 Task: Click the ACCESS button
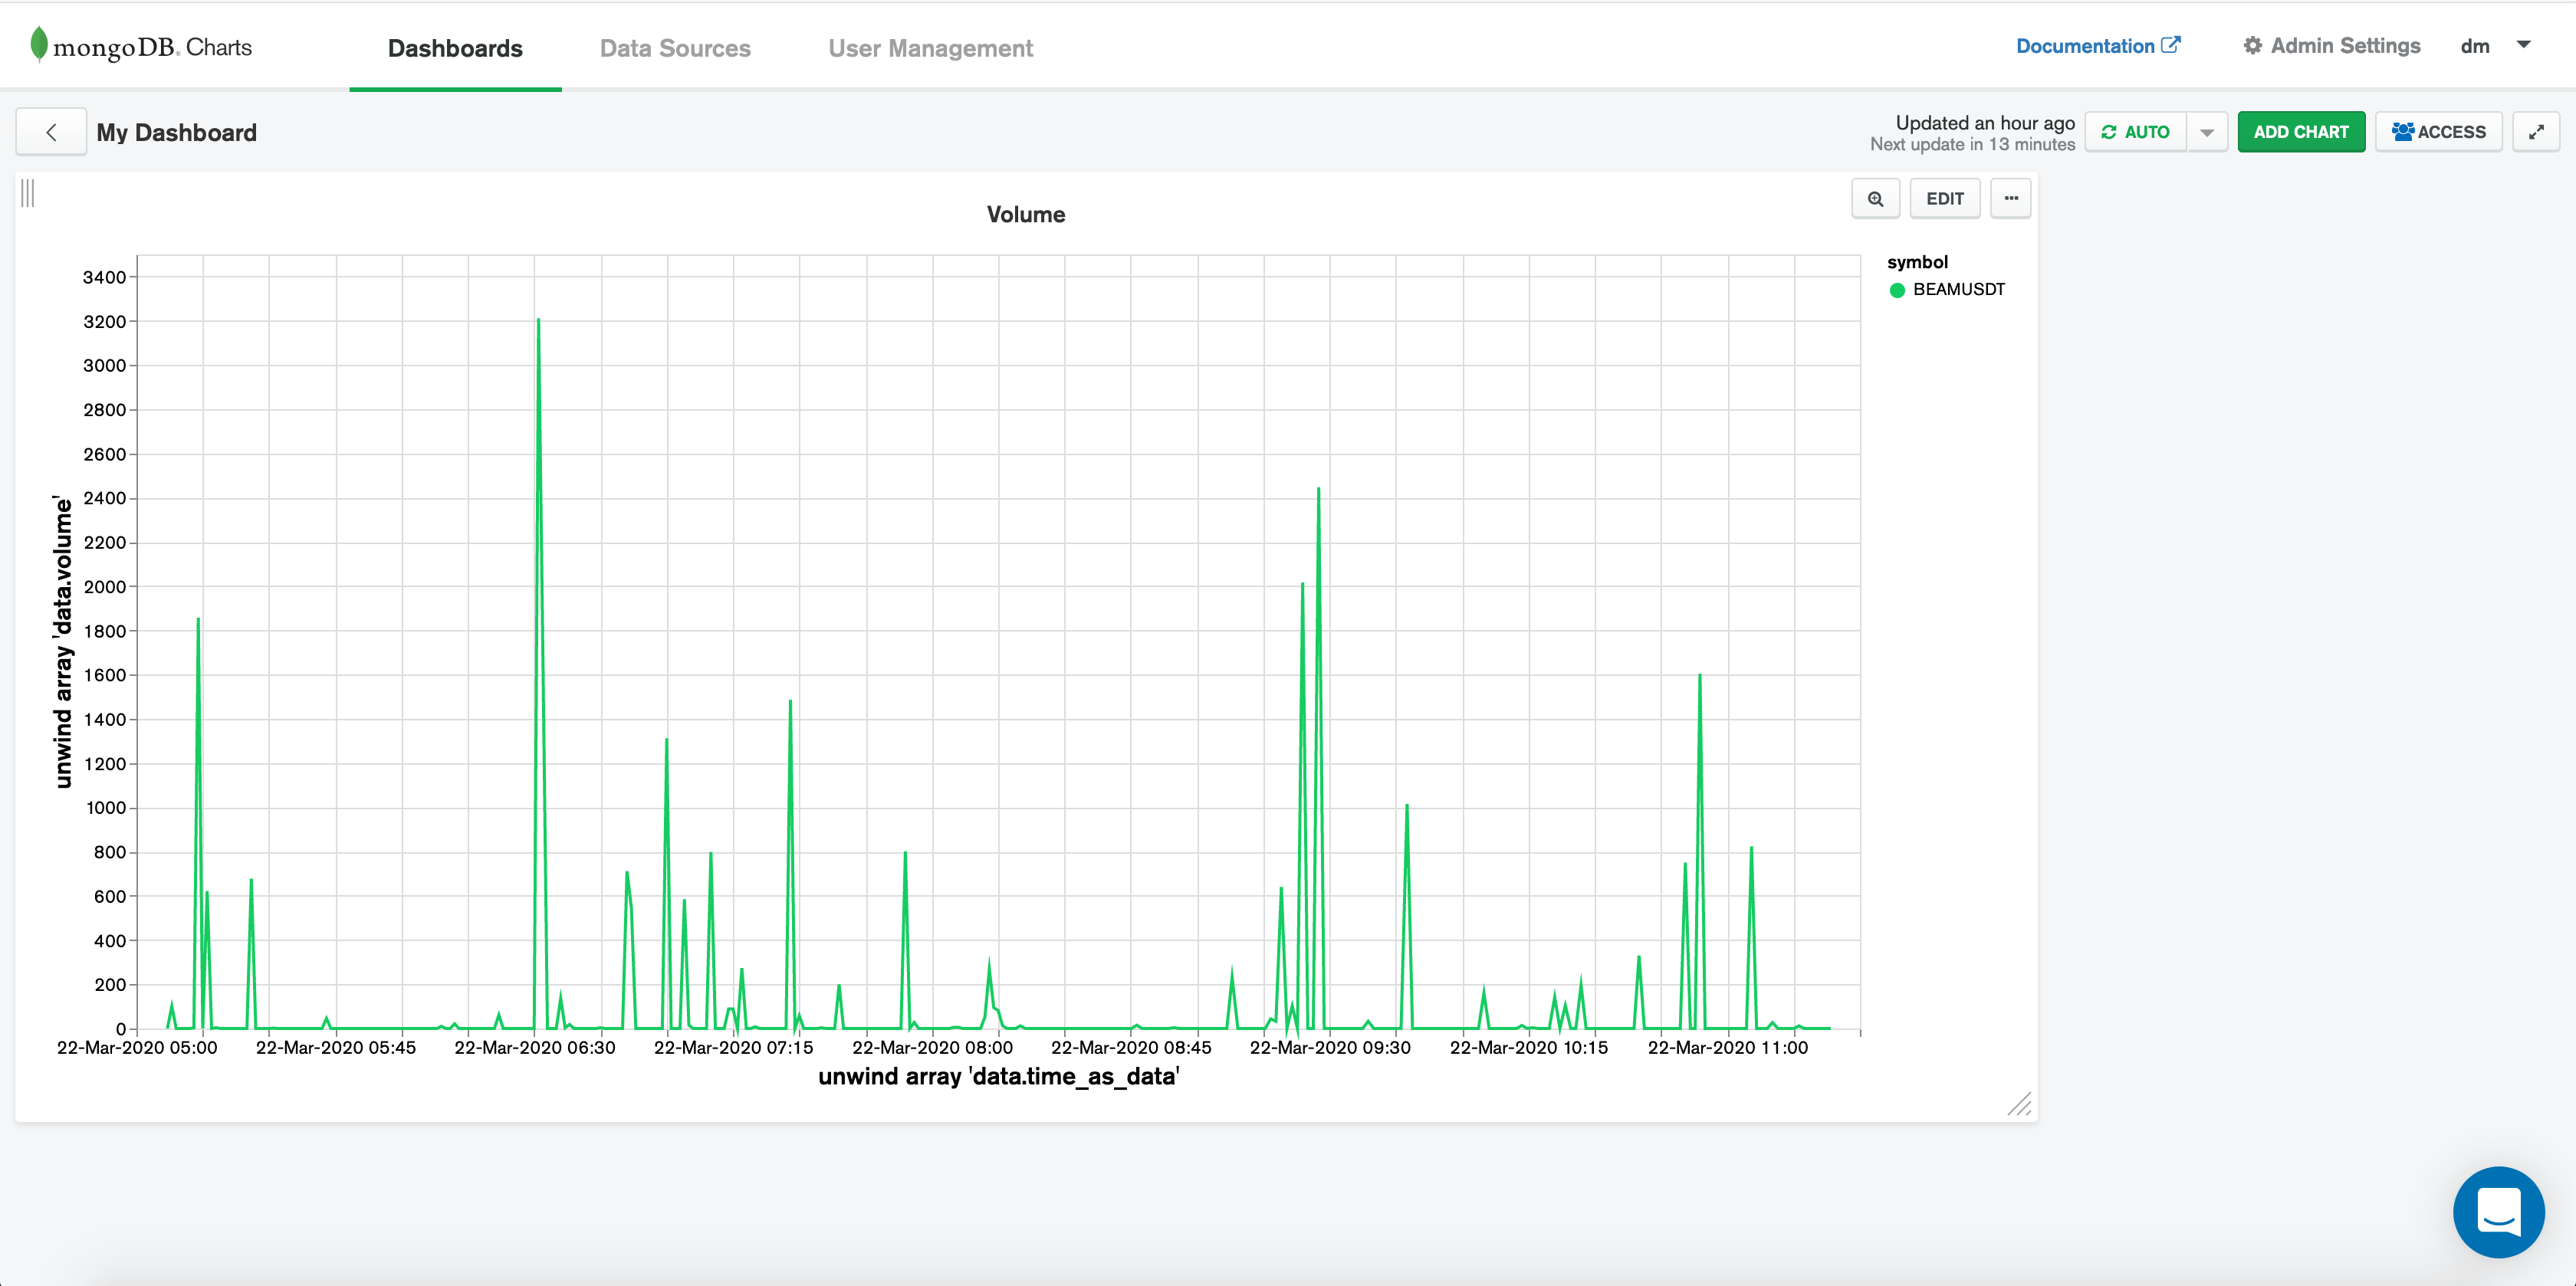[2438, 132]
